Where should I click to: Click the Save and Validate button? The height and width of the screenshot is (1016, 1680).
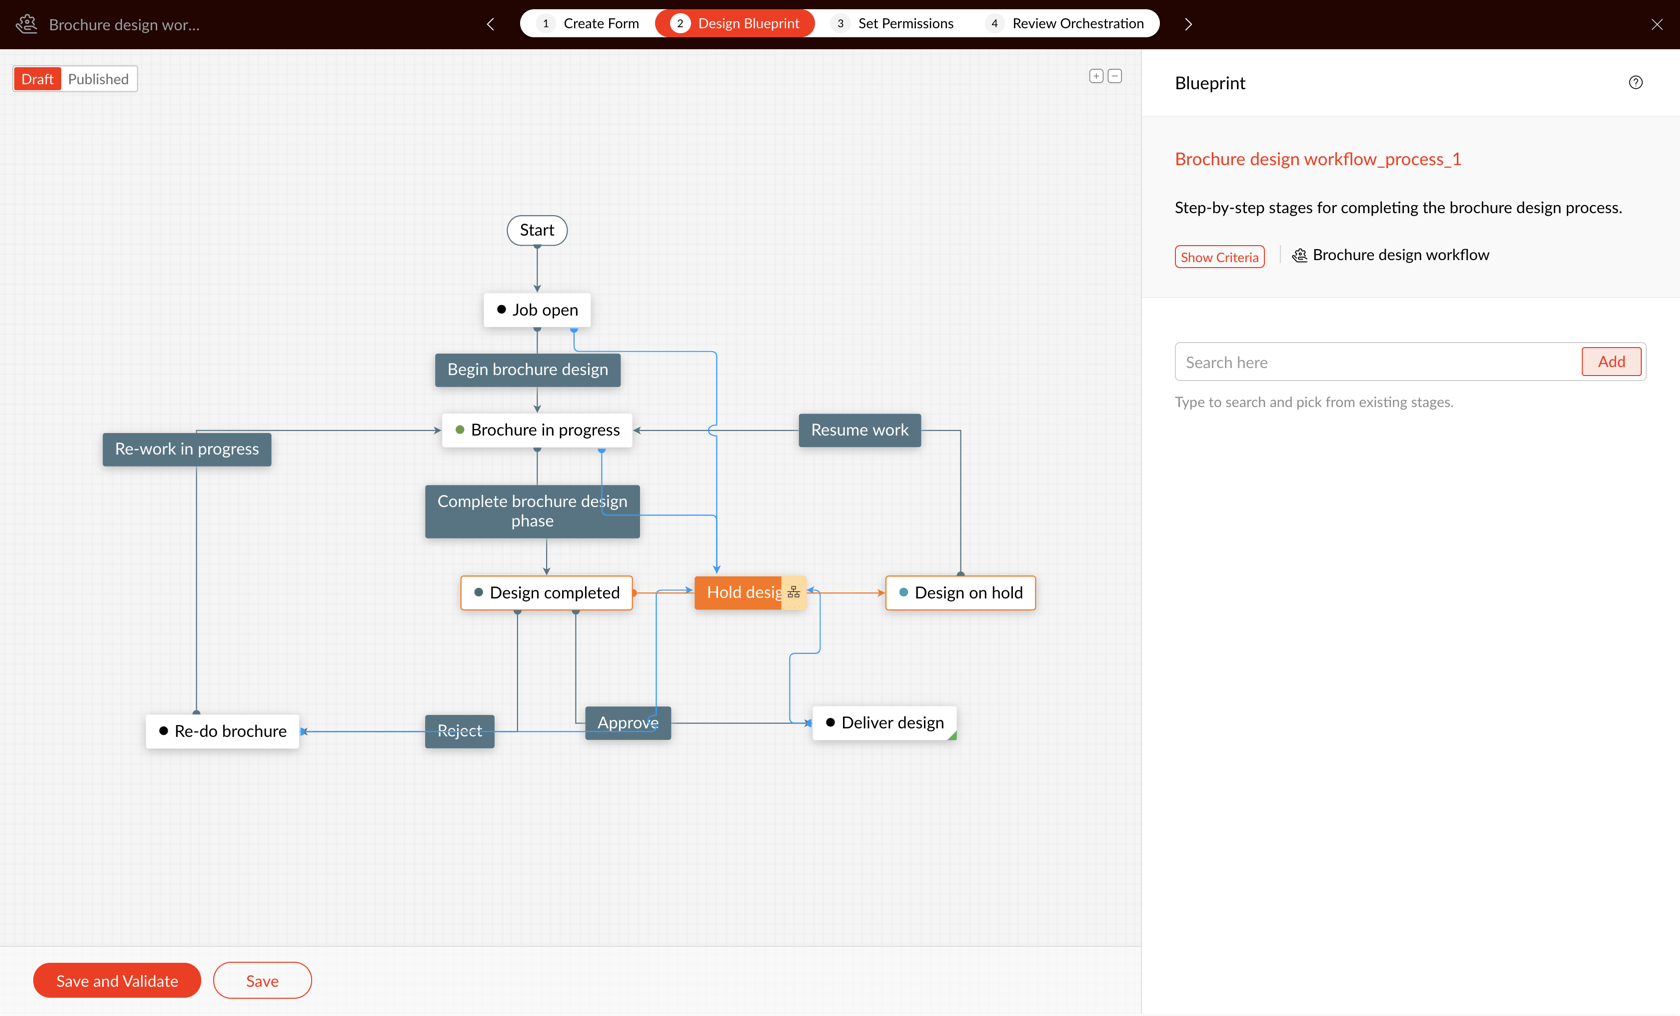(x=116, y=980)
